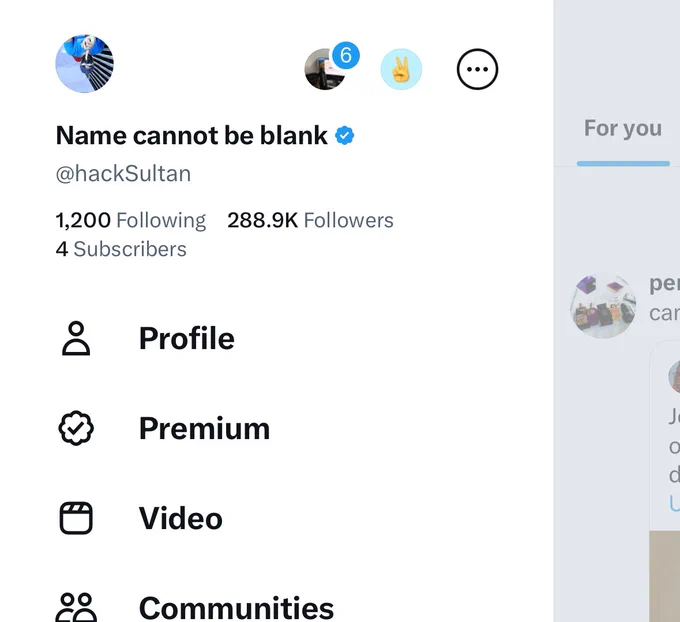Image resolution: width=680 pixels, height=622 pixels.
Task: Click the Video clapperboard icon
Action: (76, 518)
